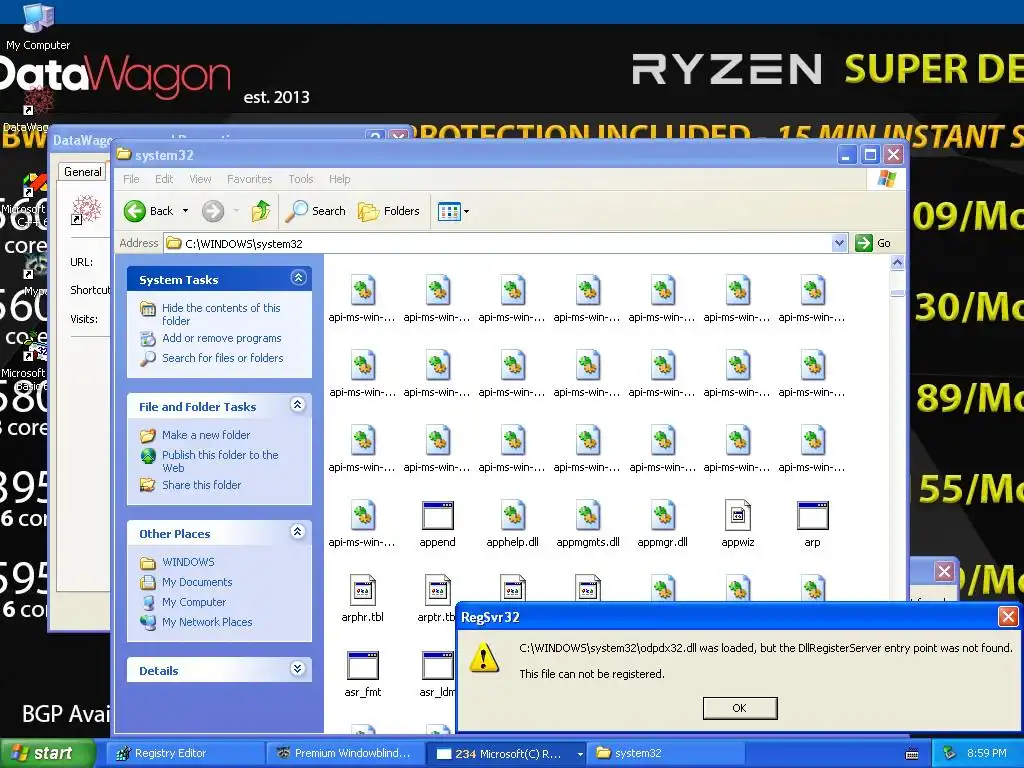
Task: Close the RegSvr32 error dialog
Action: click(x=1008, y=616)
